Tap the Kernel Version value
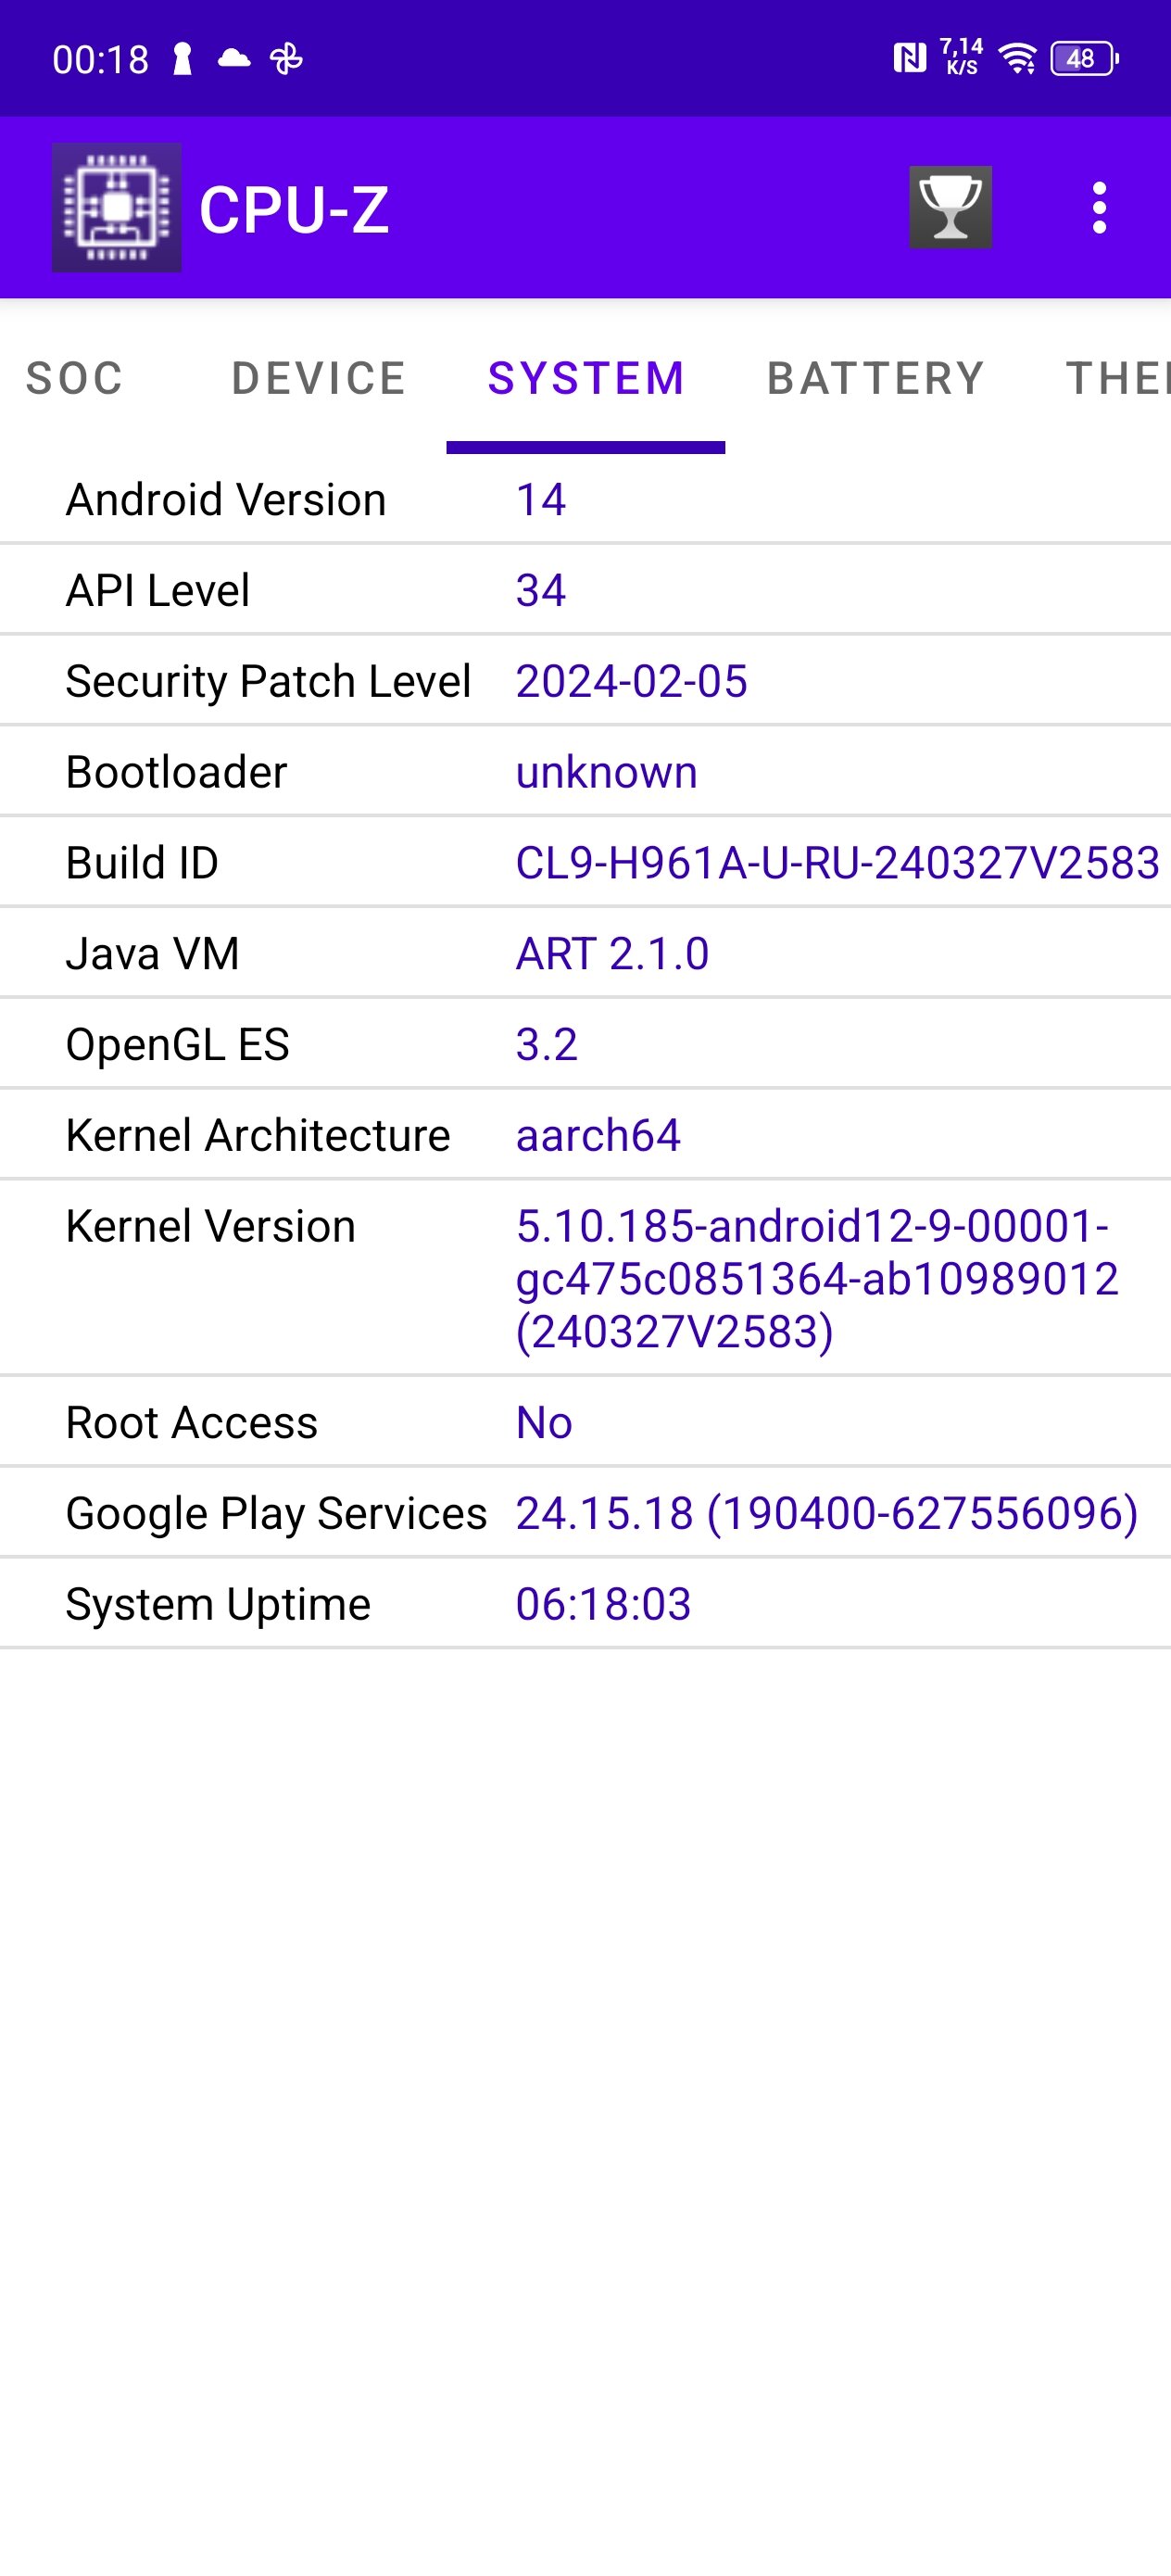The width and height of the screenshot is (1171, 2576). coord(816,1278)
